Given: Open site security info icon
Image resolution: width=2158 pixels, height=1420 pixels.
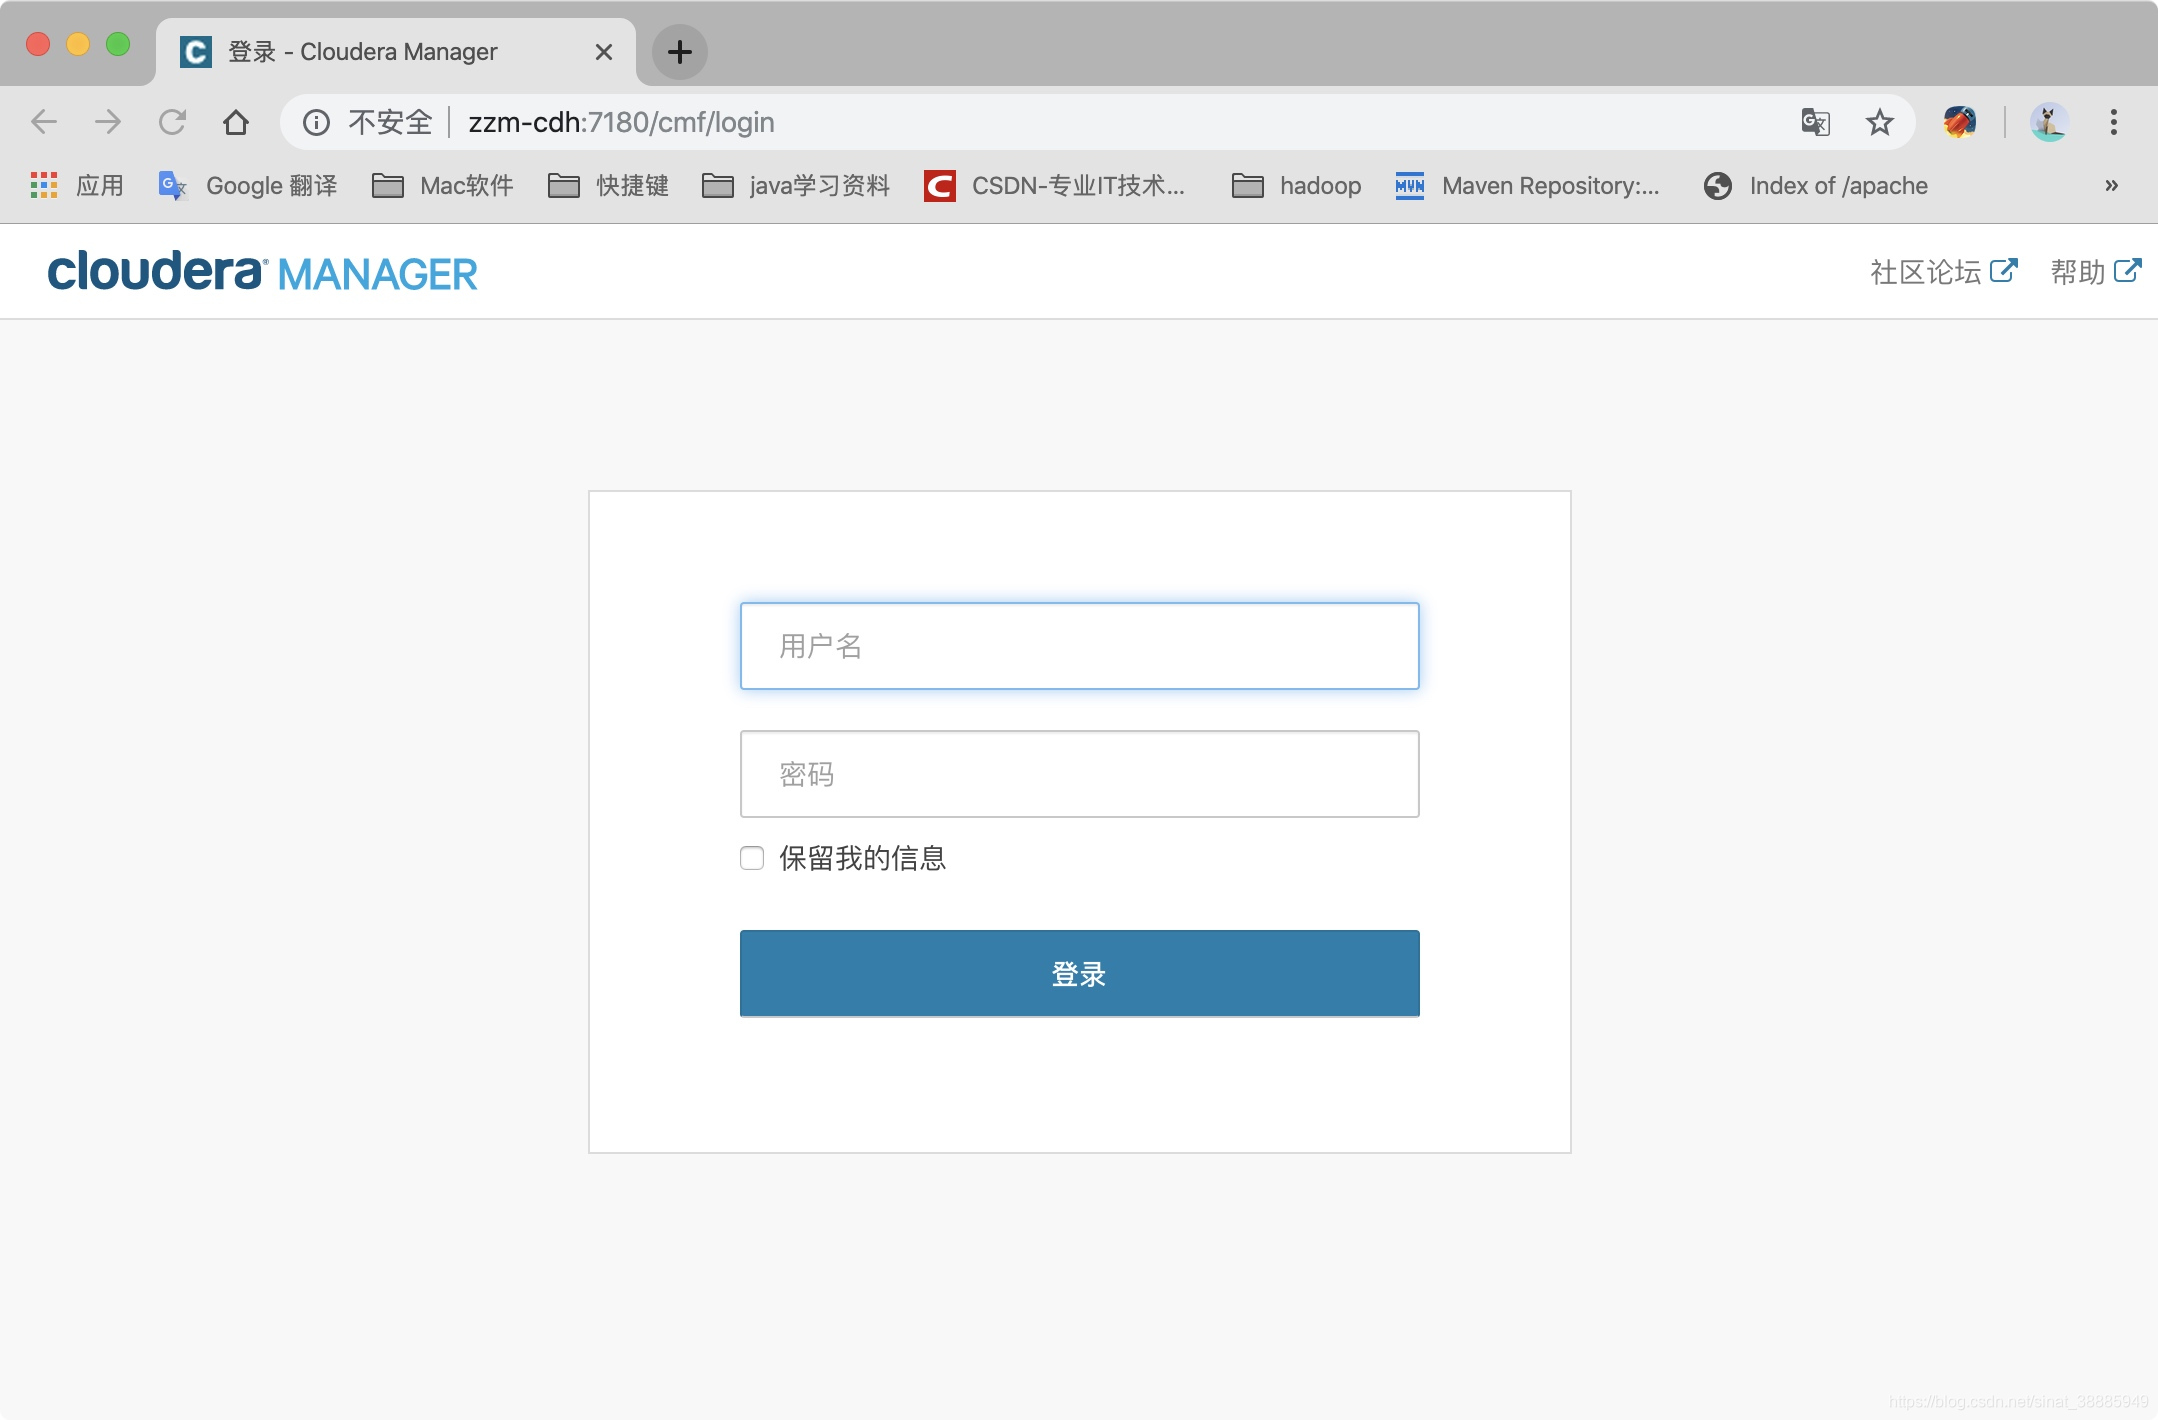Looking at the screenshot, I should tap(316, 122).
